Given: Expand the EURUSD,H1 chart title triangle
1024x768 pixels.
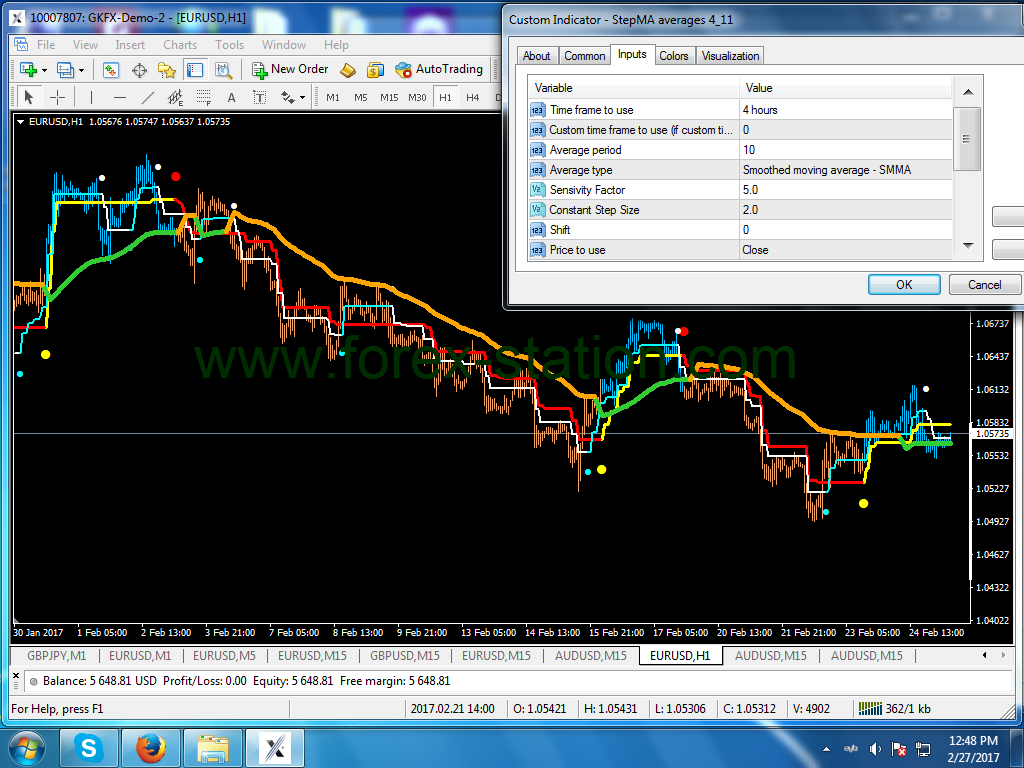Looking at the screenshot, I should tap(21, 121).
